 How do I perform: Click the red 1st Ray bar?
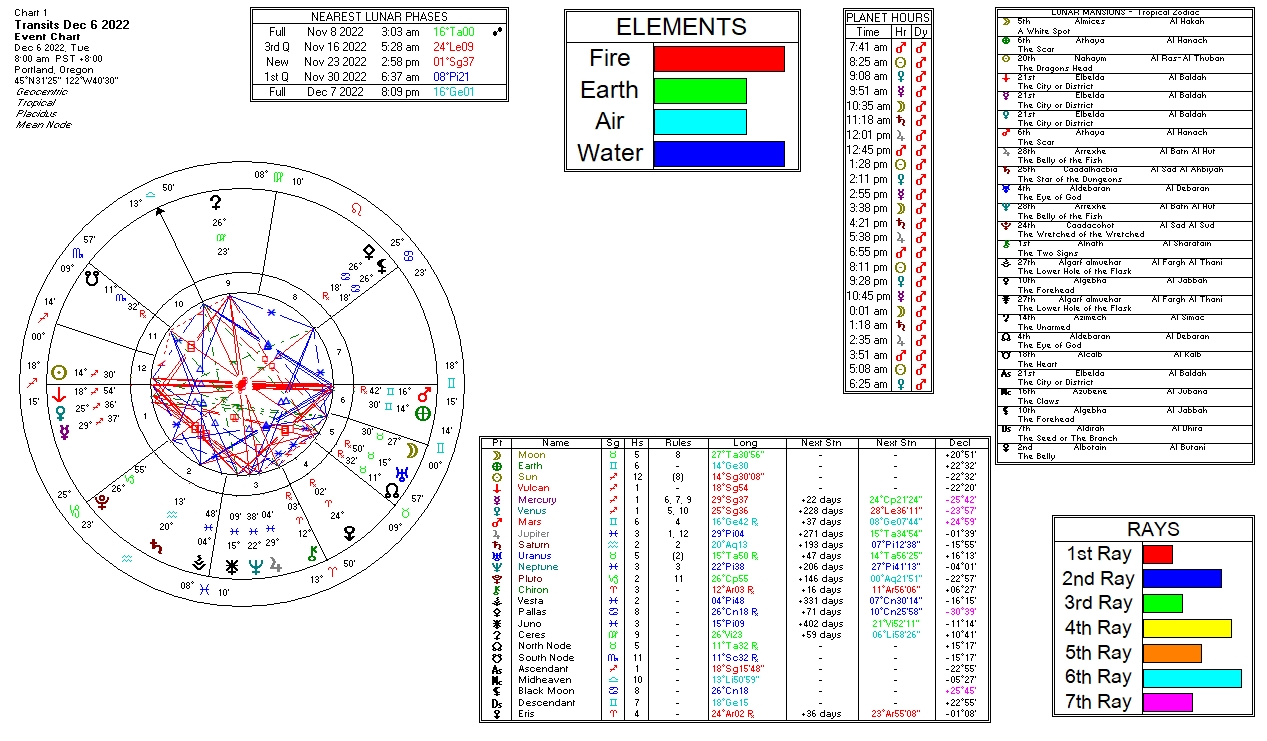pos(1157,554)
